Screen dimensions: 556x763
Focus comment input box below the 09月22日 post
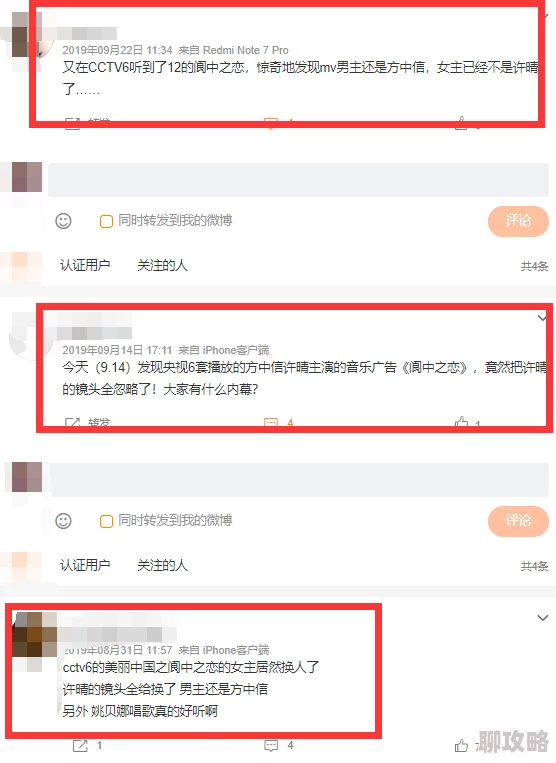tap(298, 180)
